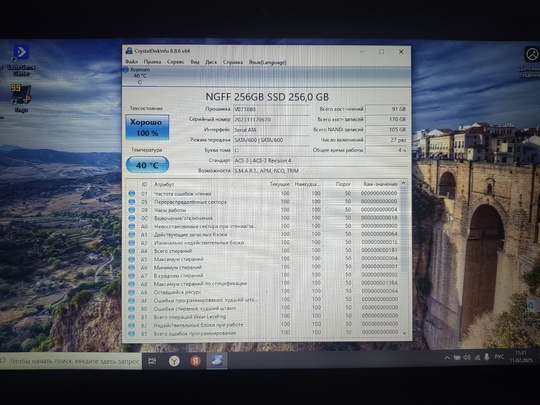Click the total host writes value 170 GB

point(386,119)
